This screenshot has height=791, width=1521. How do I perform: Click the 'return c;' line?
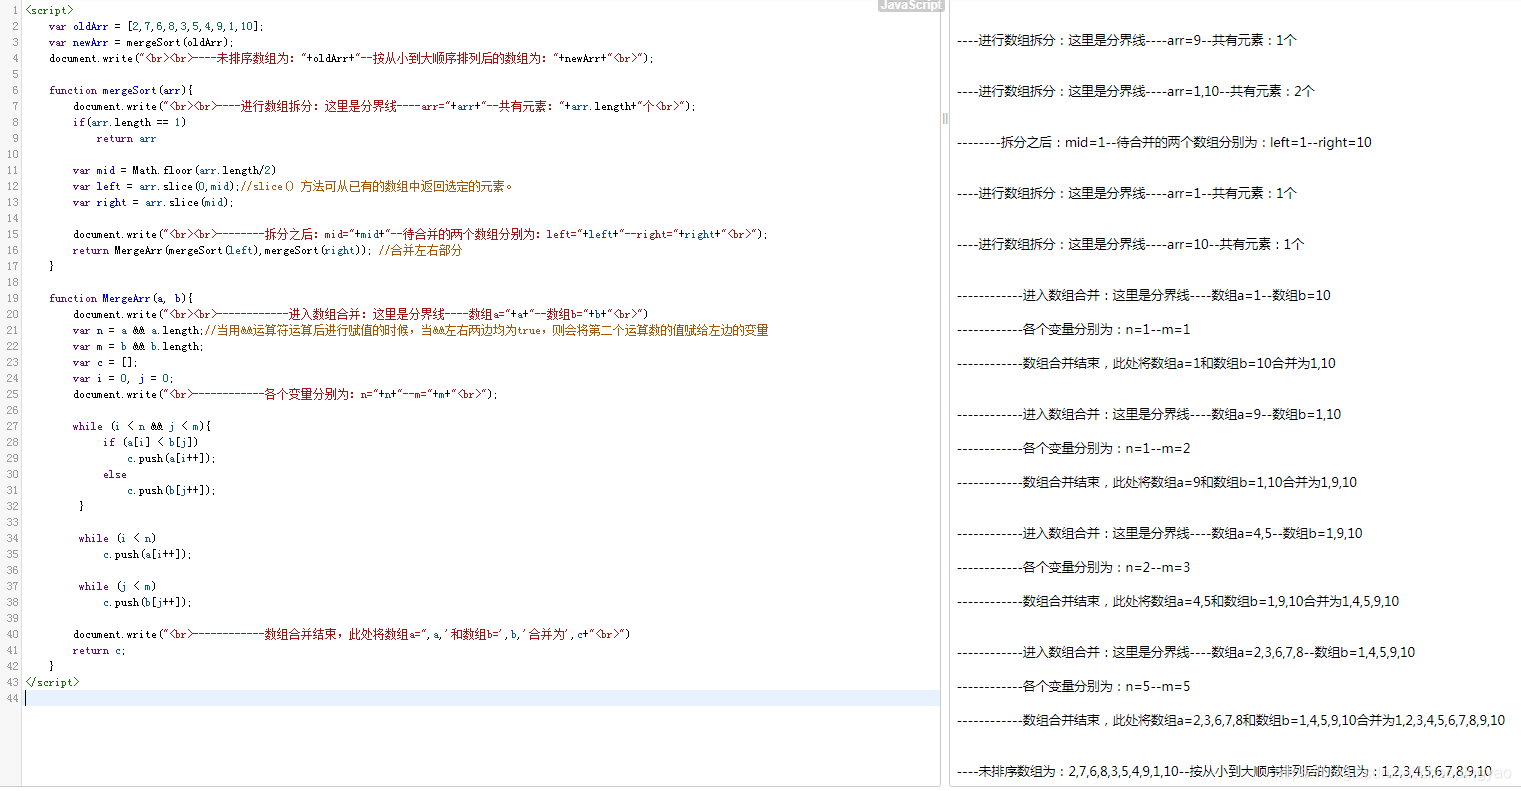click(x=99, y=650)
